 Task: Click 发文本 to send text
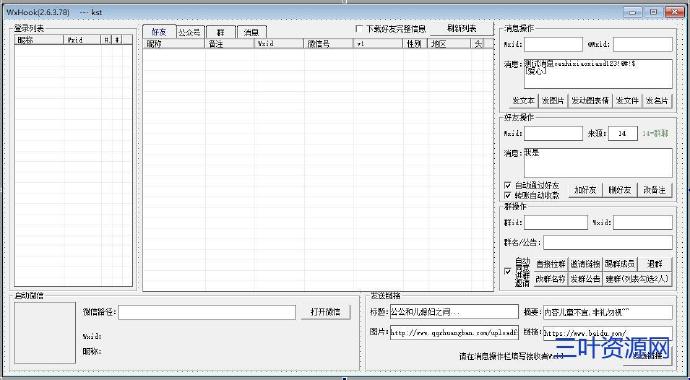pyautogui.click(x=523, y=100)
